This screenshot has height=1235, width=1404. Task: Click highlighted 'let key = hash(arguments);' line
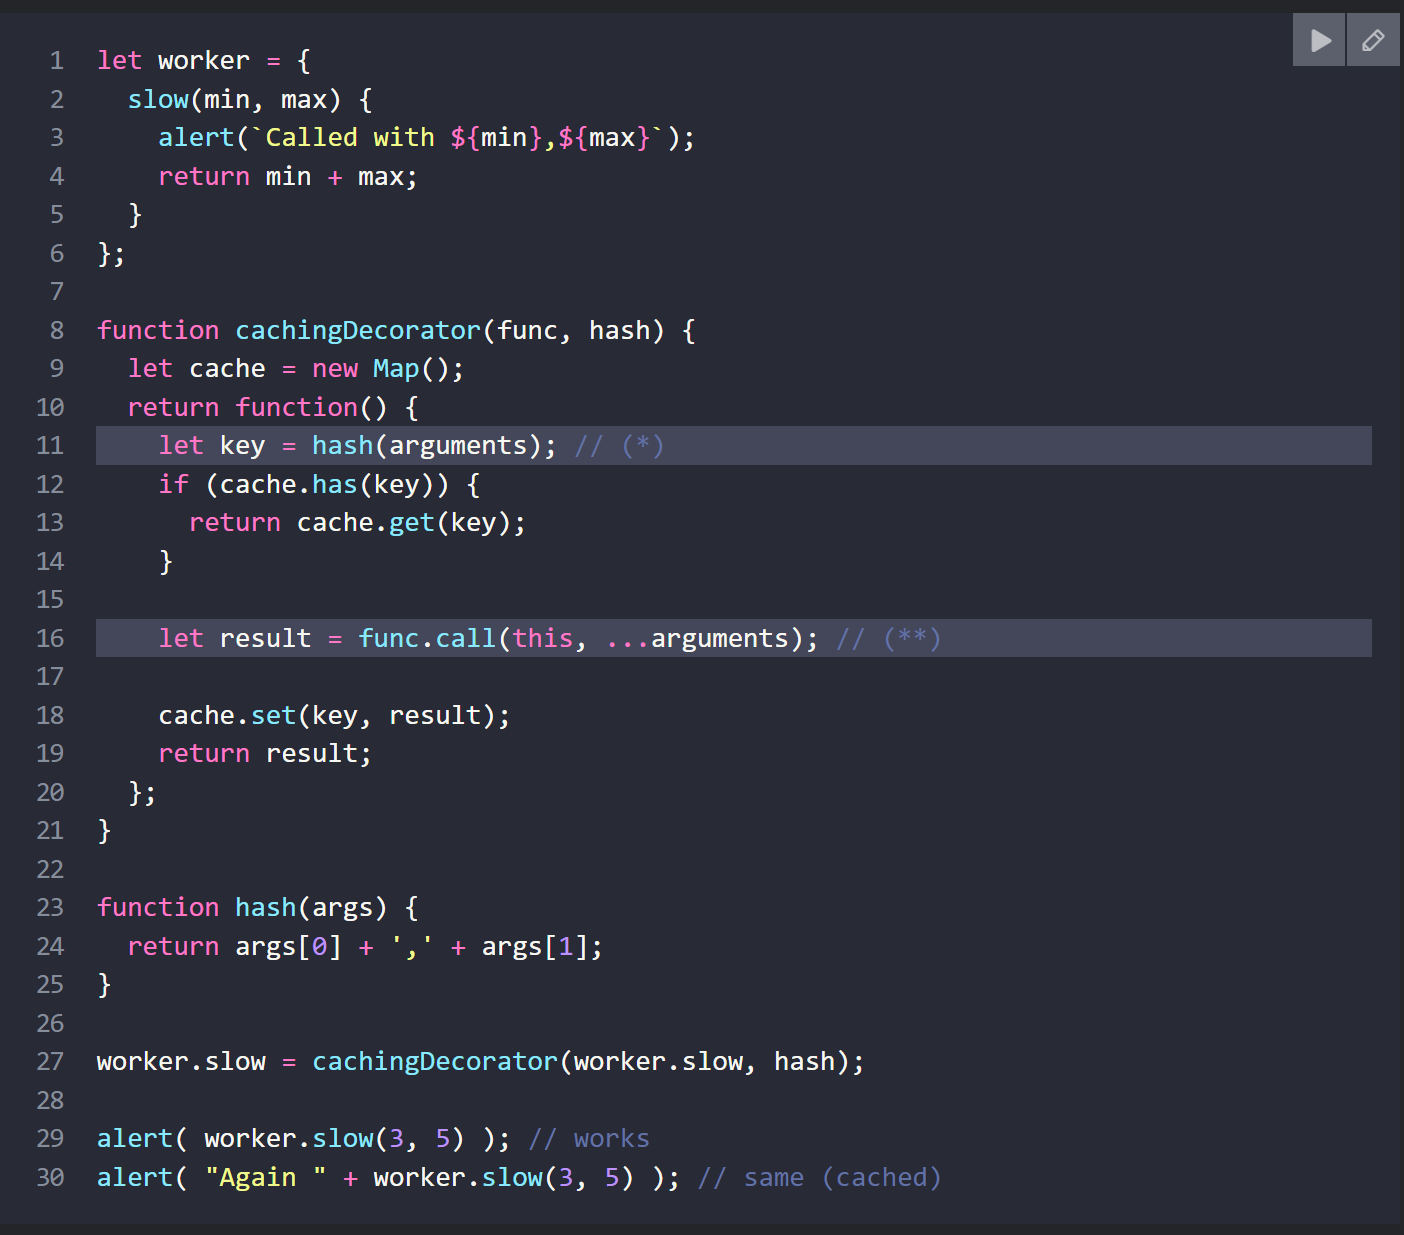click(x=734, y=446)
